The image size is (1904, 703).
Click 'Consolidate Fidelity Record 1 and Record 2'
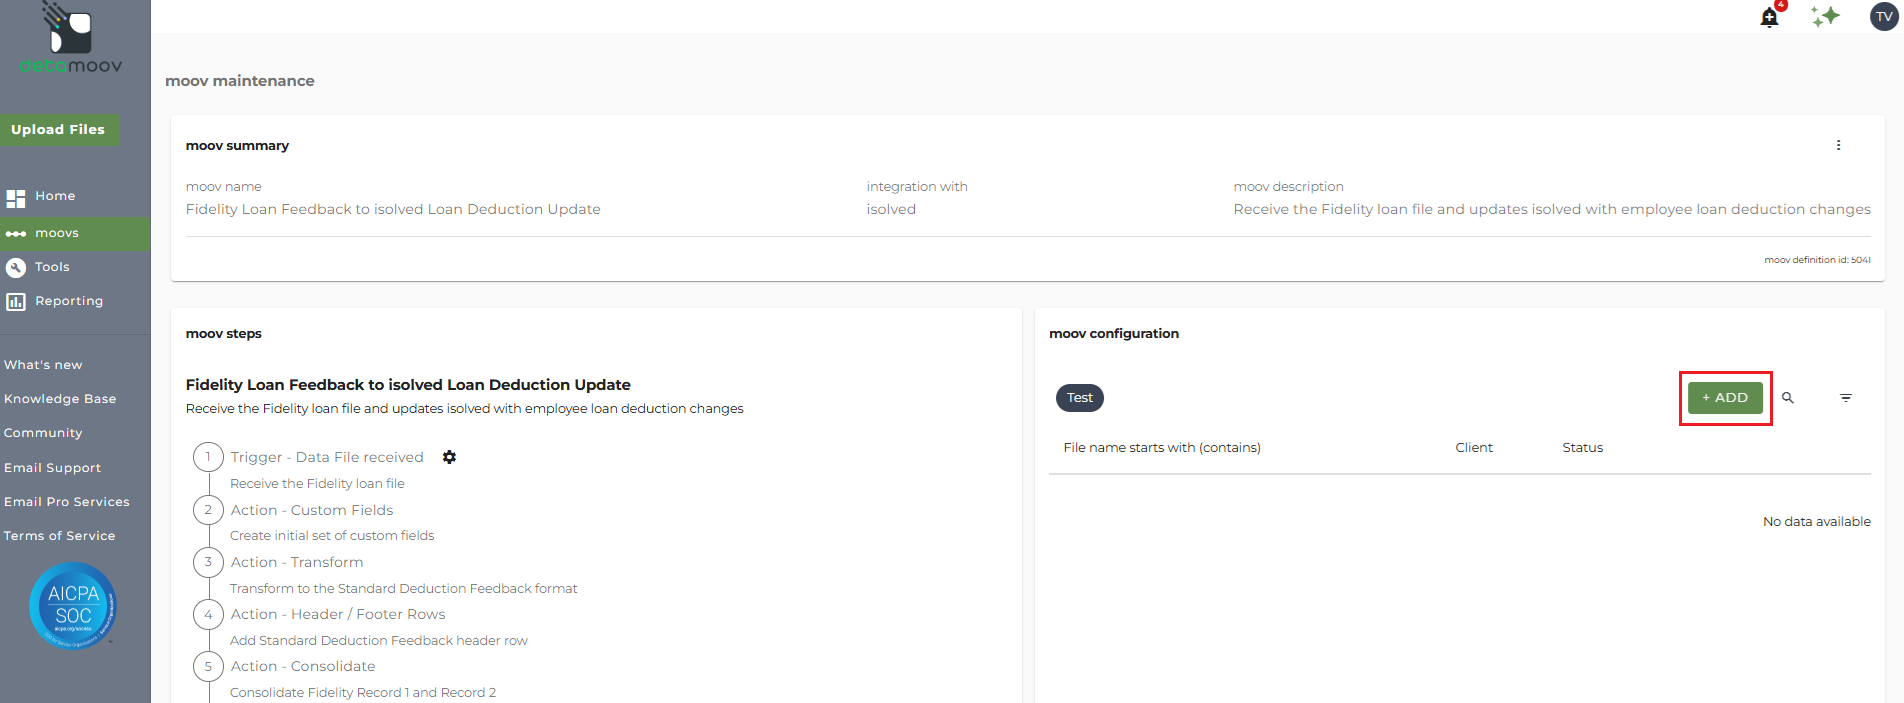363,692
